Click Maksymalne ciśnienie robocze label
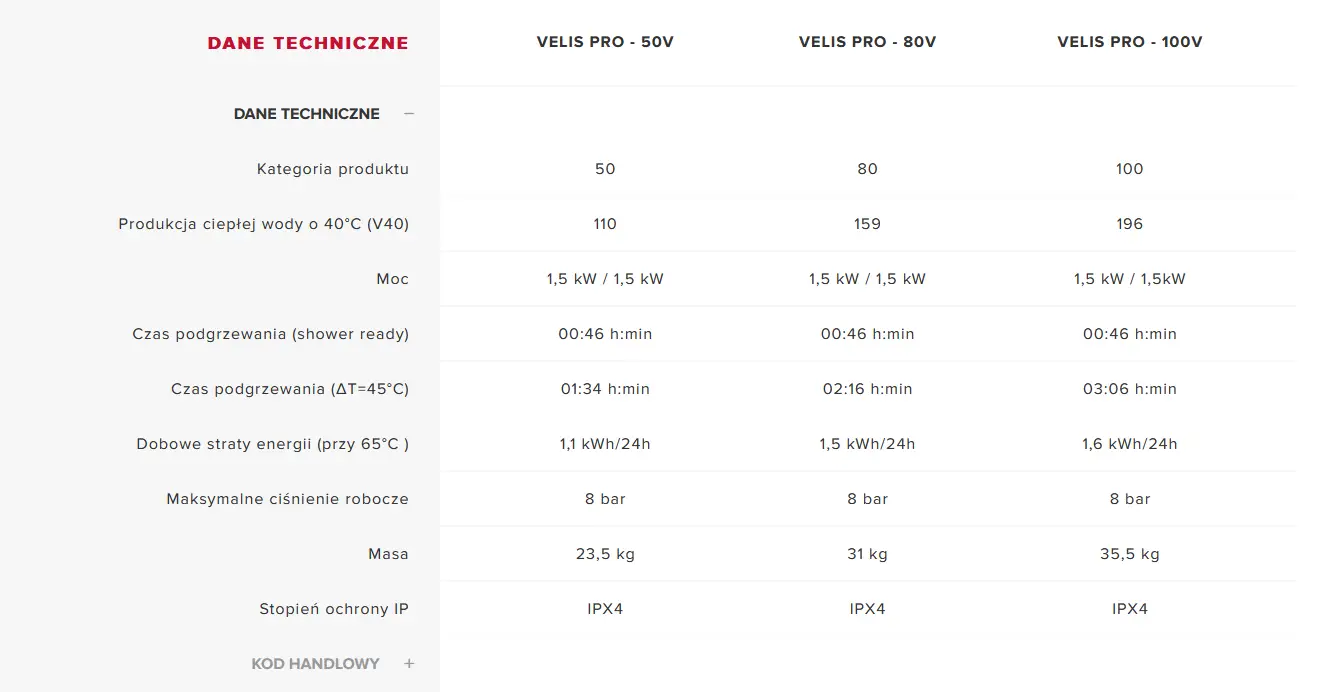Image resolution: width=1340 pixels, height=692 pixels. coord(288,499)
